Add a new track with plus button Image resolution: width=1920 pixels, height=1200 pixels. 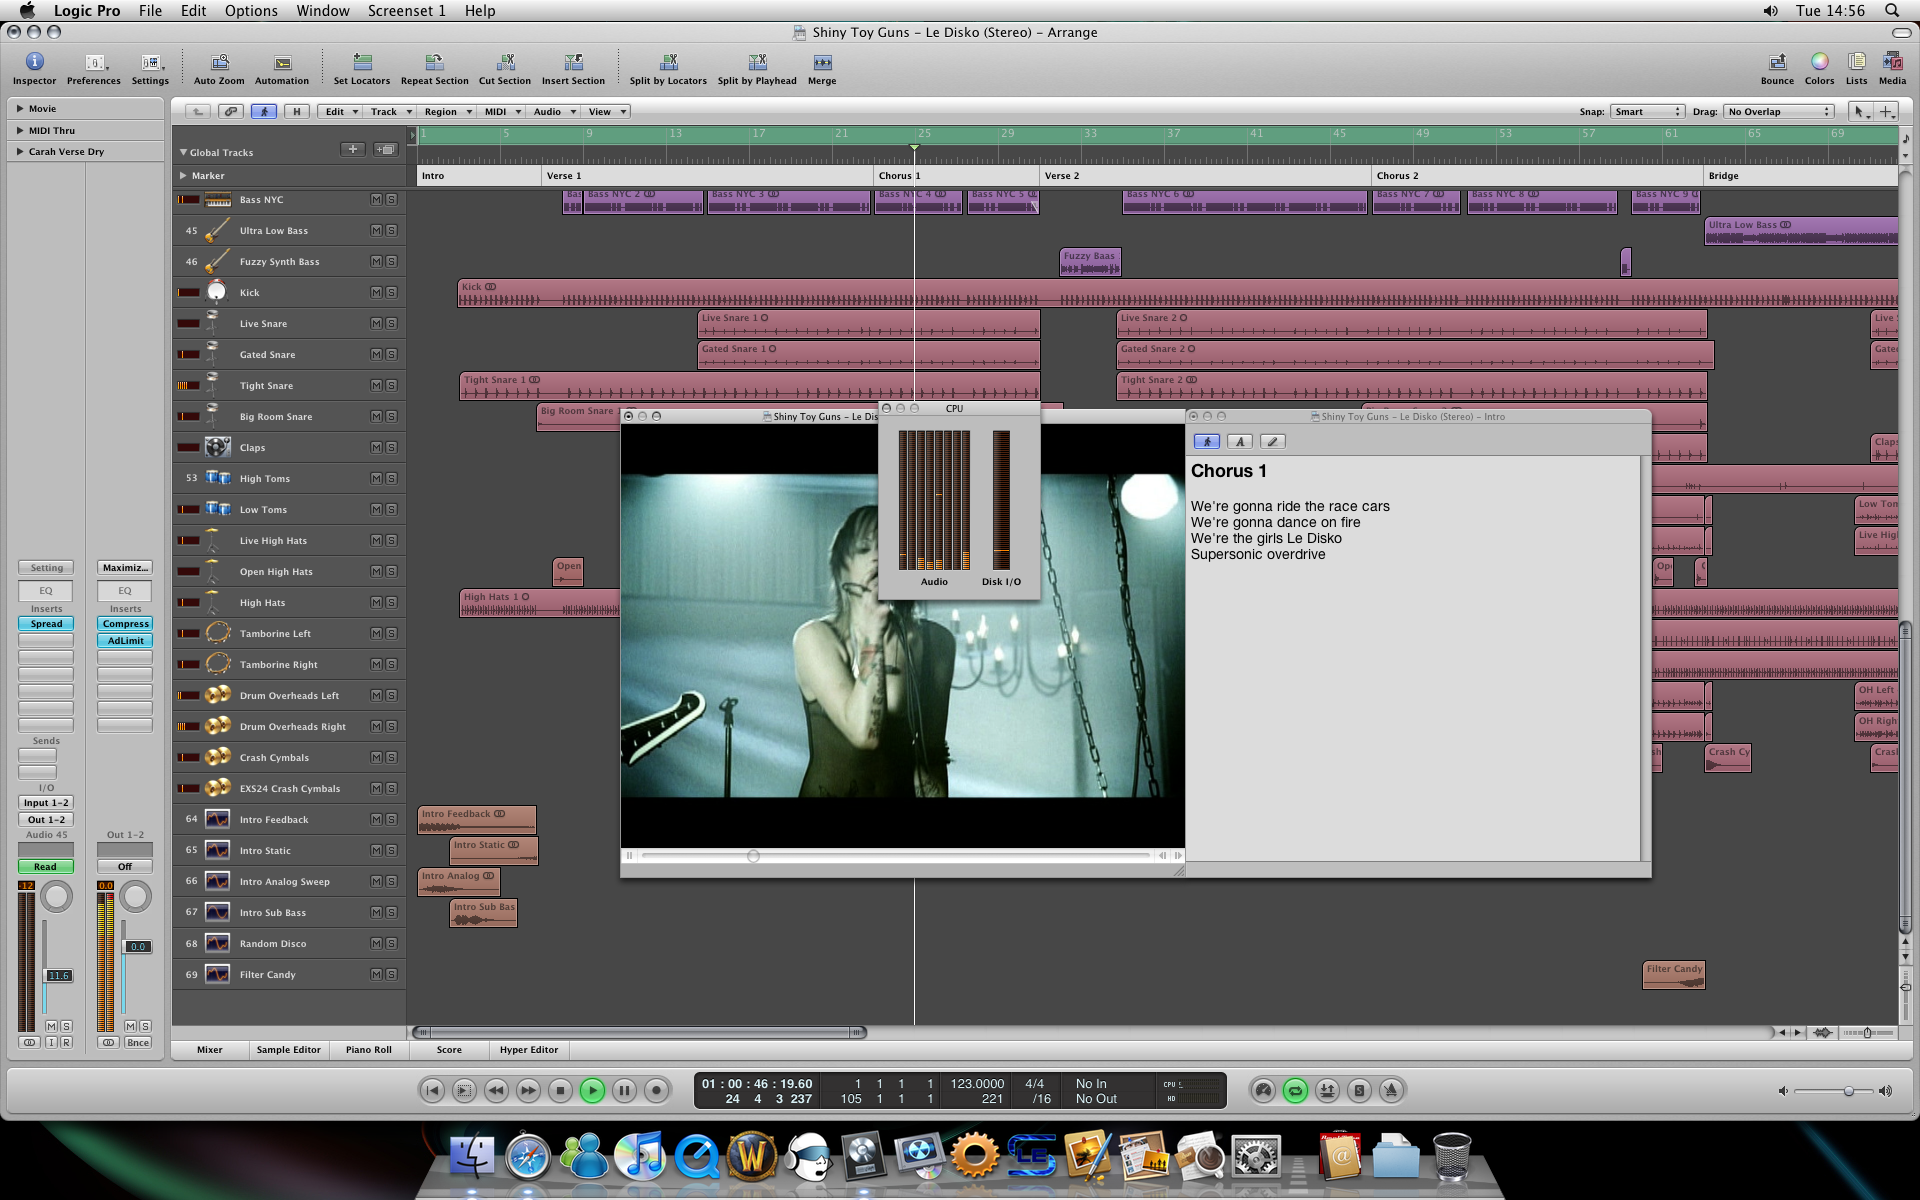pyautogui.click(x=352, y=149)
